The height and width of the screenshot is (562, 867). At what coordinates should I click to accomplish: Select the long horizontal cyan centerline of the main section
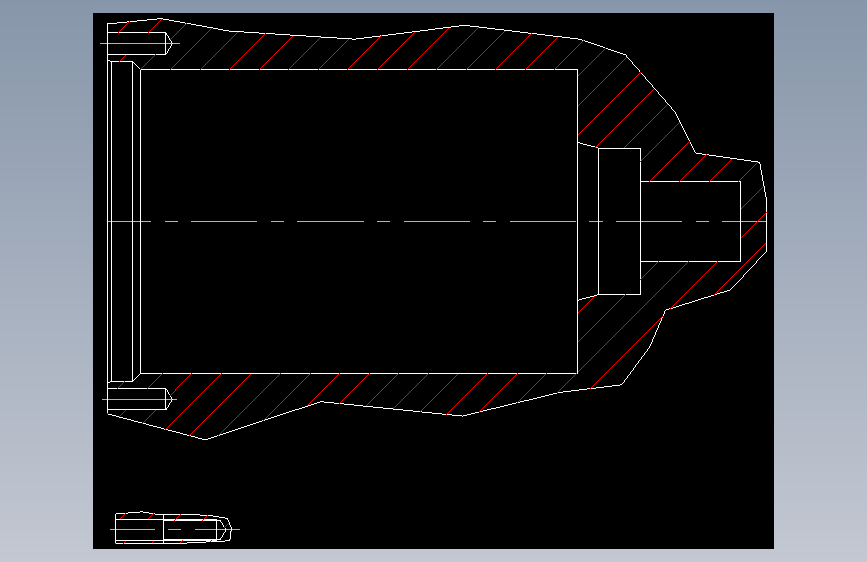click(x=437, y=221)
